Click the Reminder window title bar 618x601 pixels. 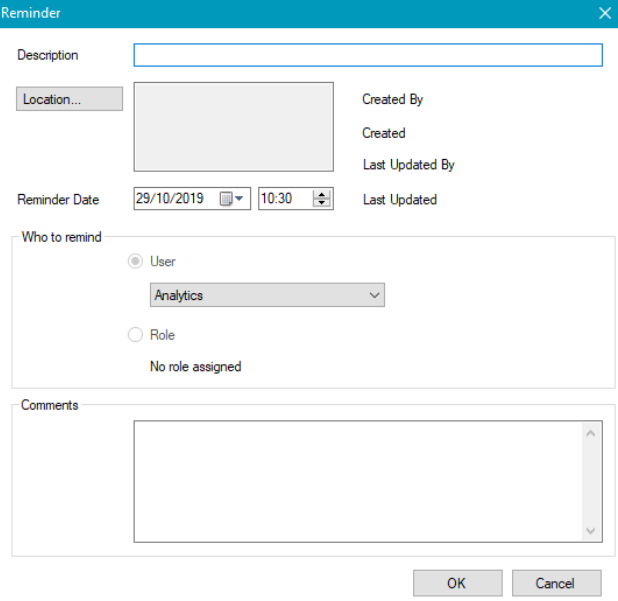[x=300, y=13]
